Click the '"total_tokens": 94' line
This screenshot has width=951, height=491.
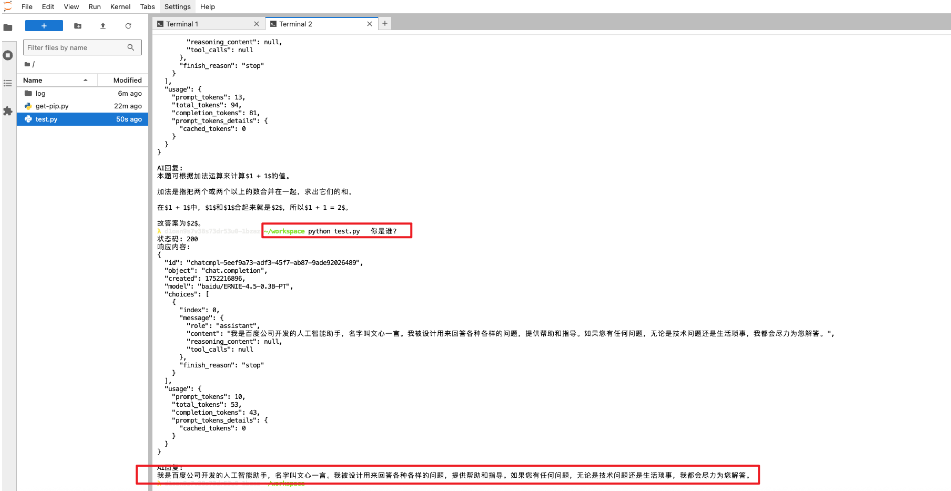(206, 105)
